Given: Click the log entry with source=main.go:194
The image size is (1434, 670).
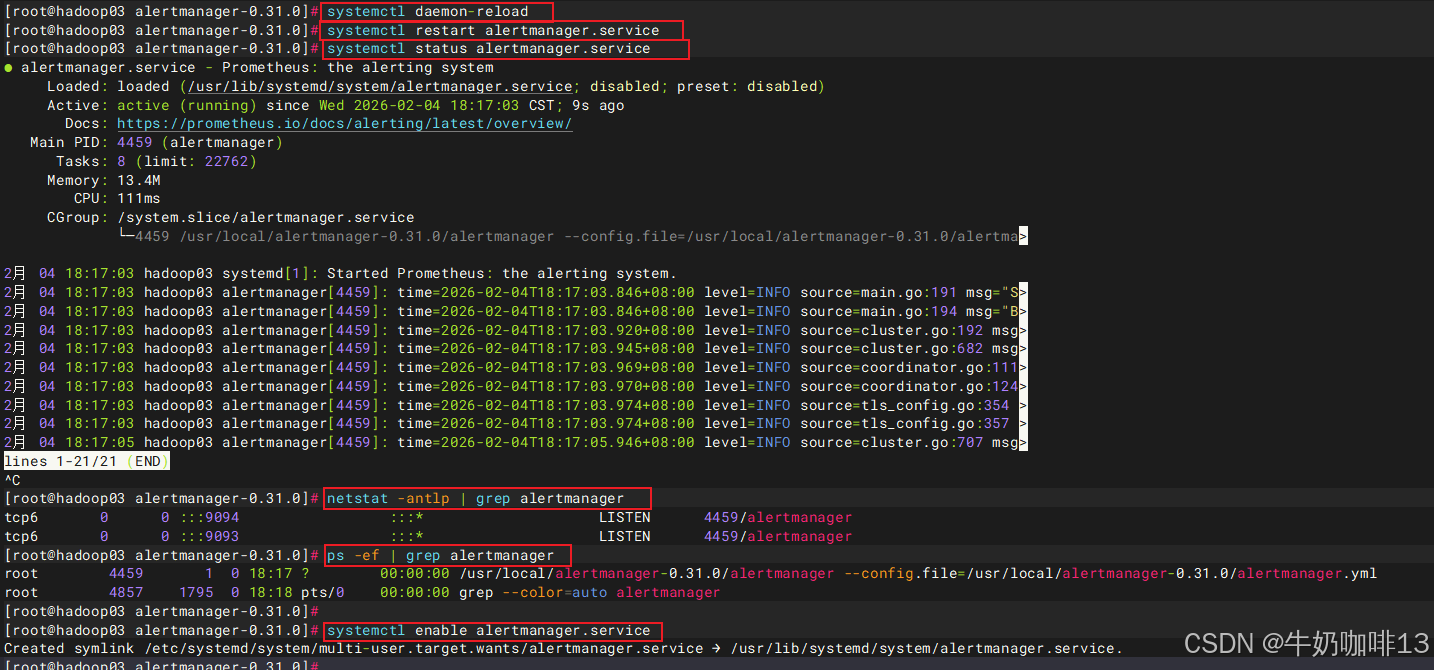Looking at the screenshot, I should pos(515,311).
